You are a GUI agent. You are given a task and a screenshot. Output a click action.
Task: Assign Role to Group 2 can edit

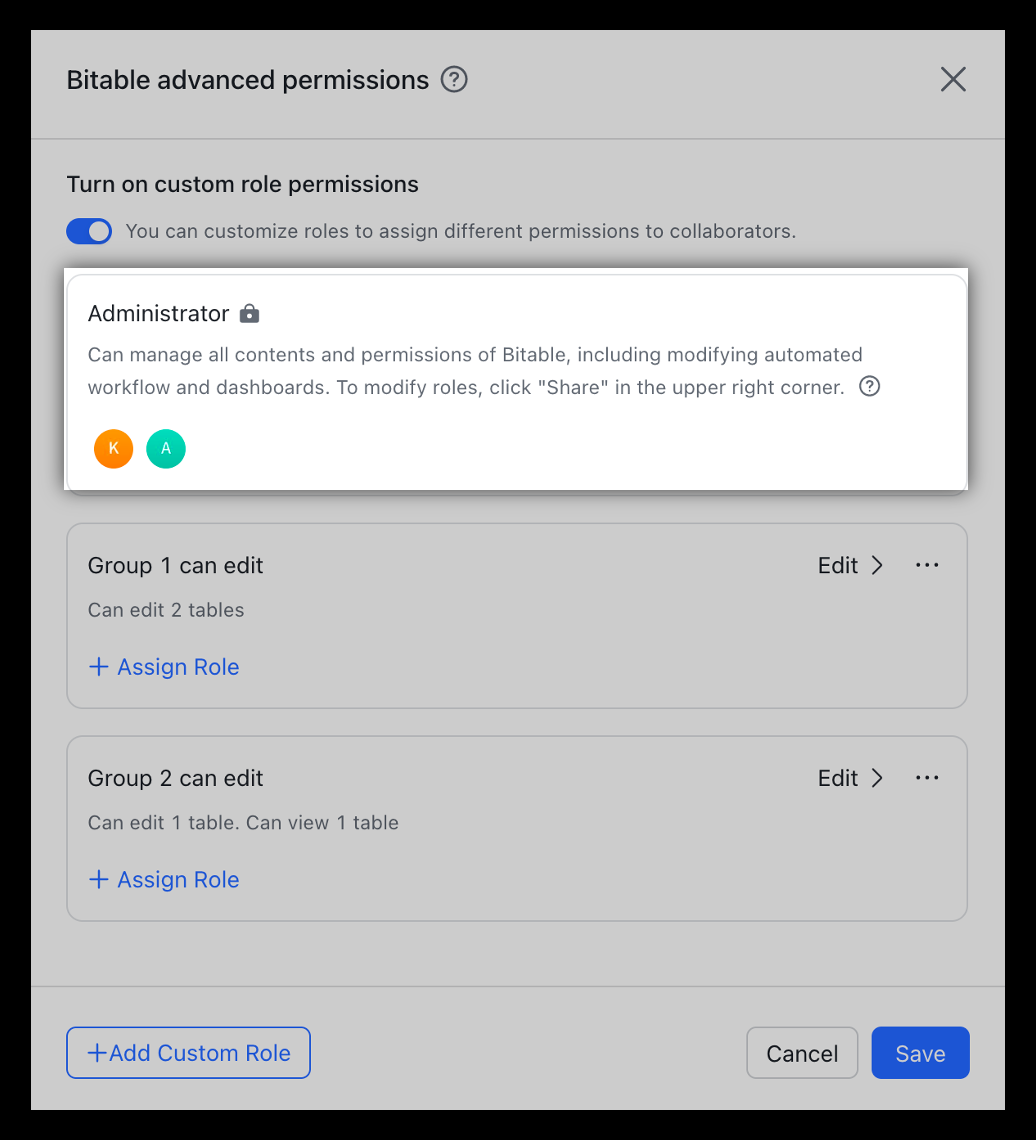[x=165, y=880]
